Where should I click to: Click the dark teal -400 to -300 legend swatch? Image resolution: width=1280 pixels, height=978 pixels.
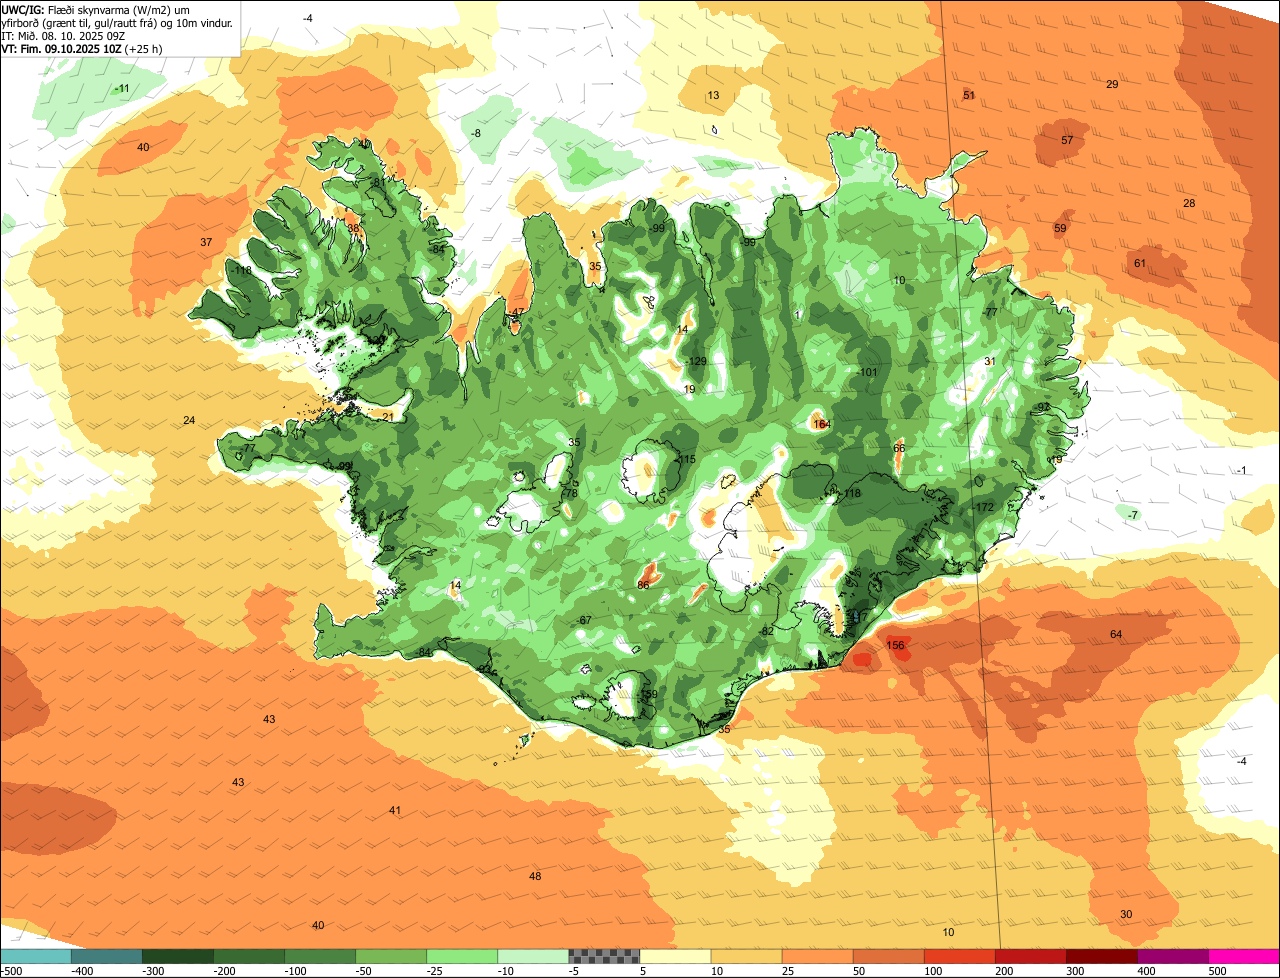coord(106,957)
